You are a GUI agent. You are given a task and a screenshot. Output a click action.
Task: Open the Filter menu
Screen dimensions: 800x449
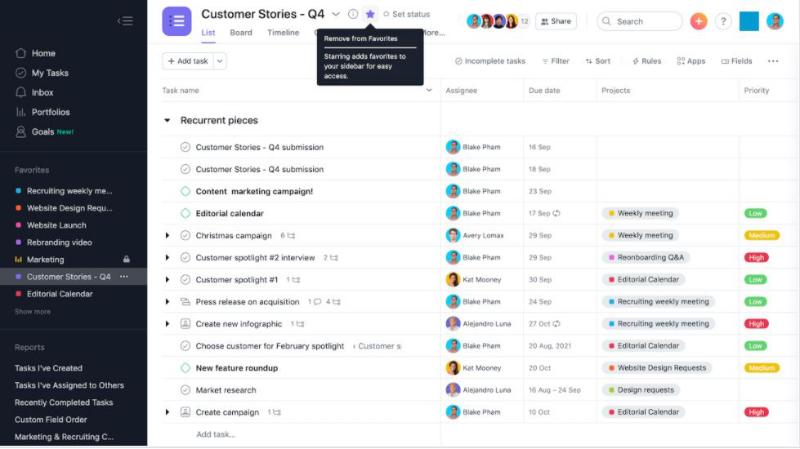point(555,61)
